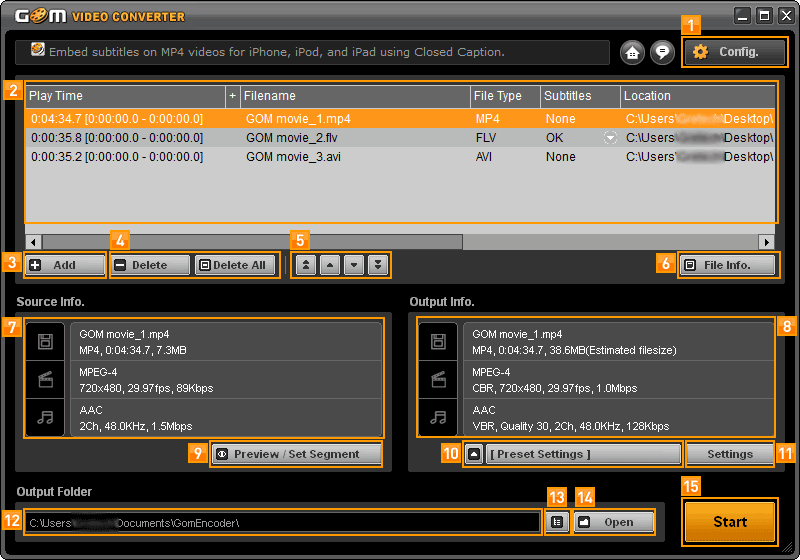Click the GOM film reel tip icon
This screenshot has width=800, height=560.
(38, 49)
